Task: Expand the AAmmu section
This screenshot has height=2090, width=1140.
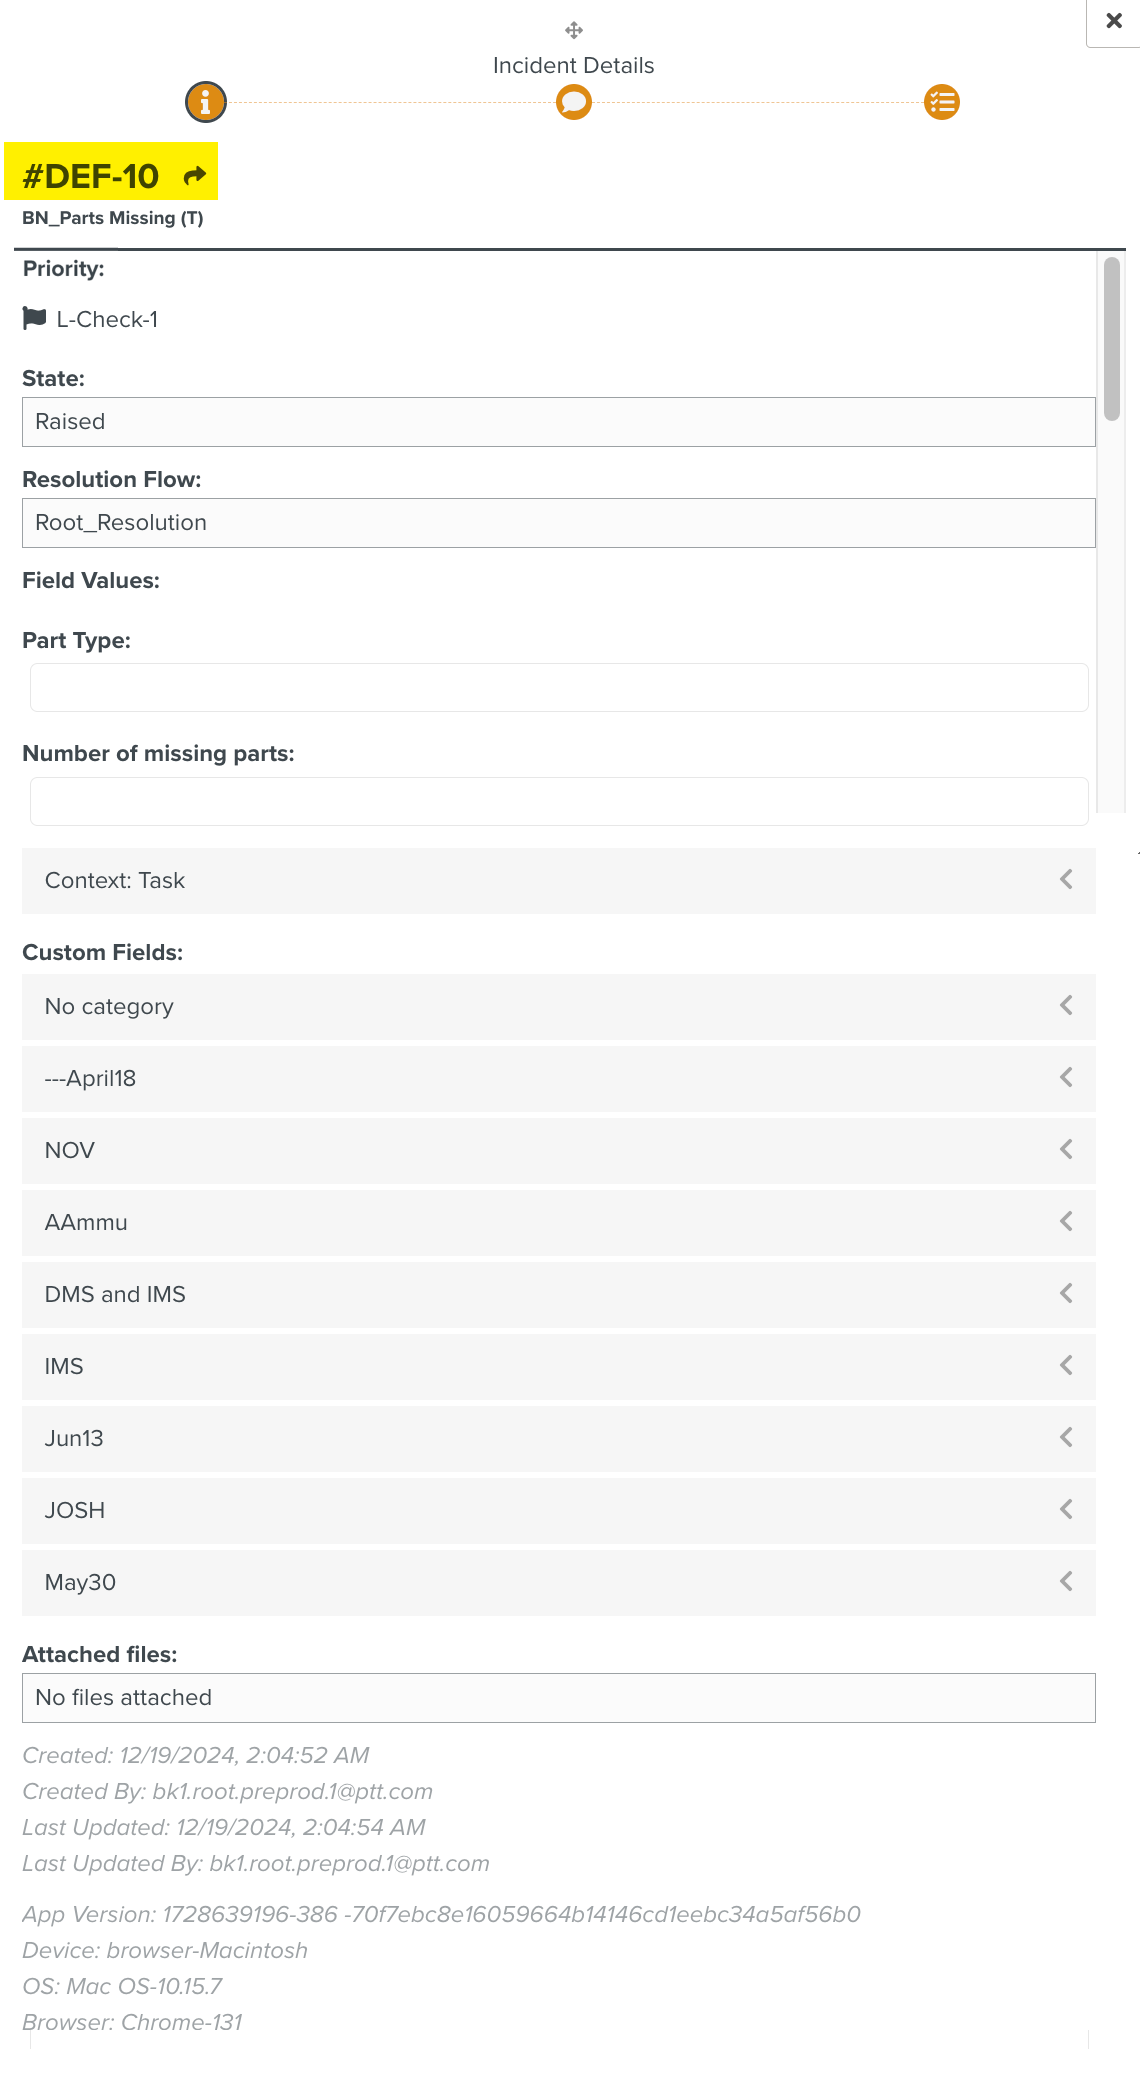Action: [x=558, y=1223]
